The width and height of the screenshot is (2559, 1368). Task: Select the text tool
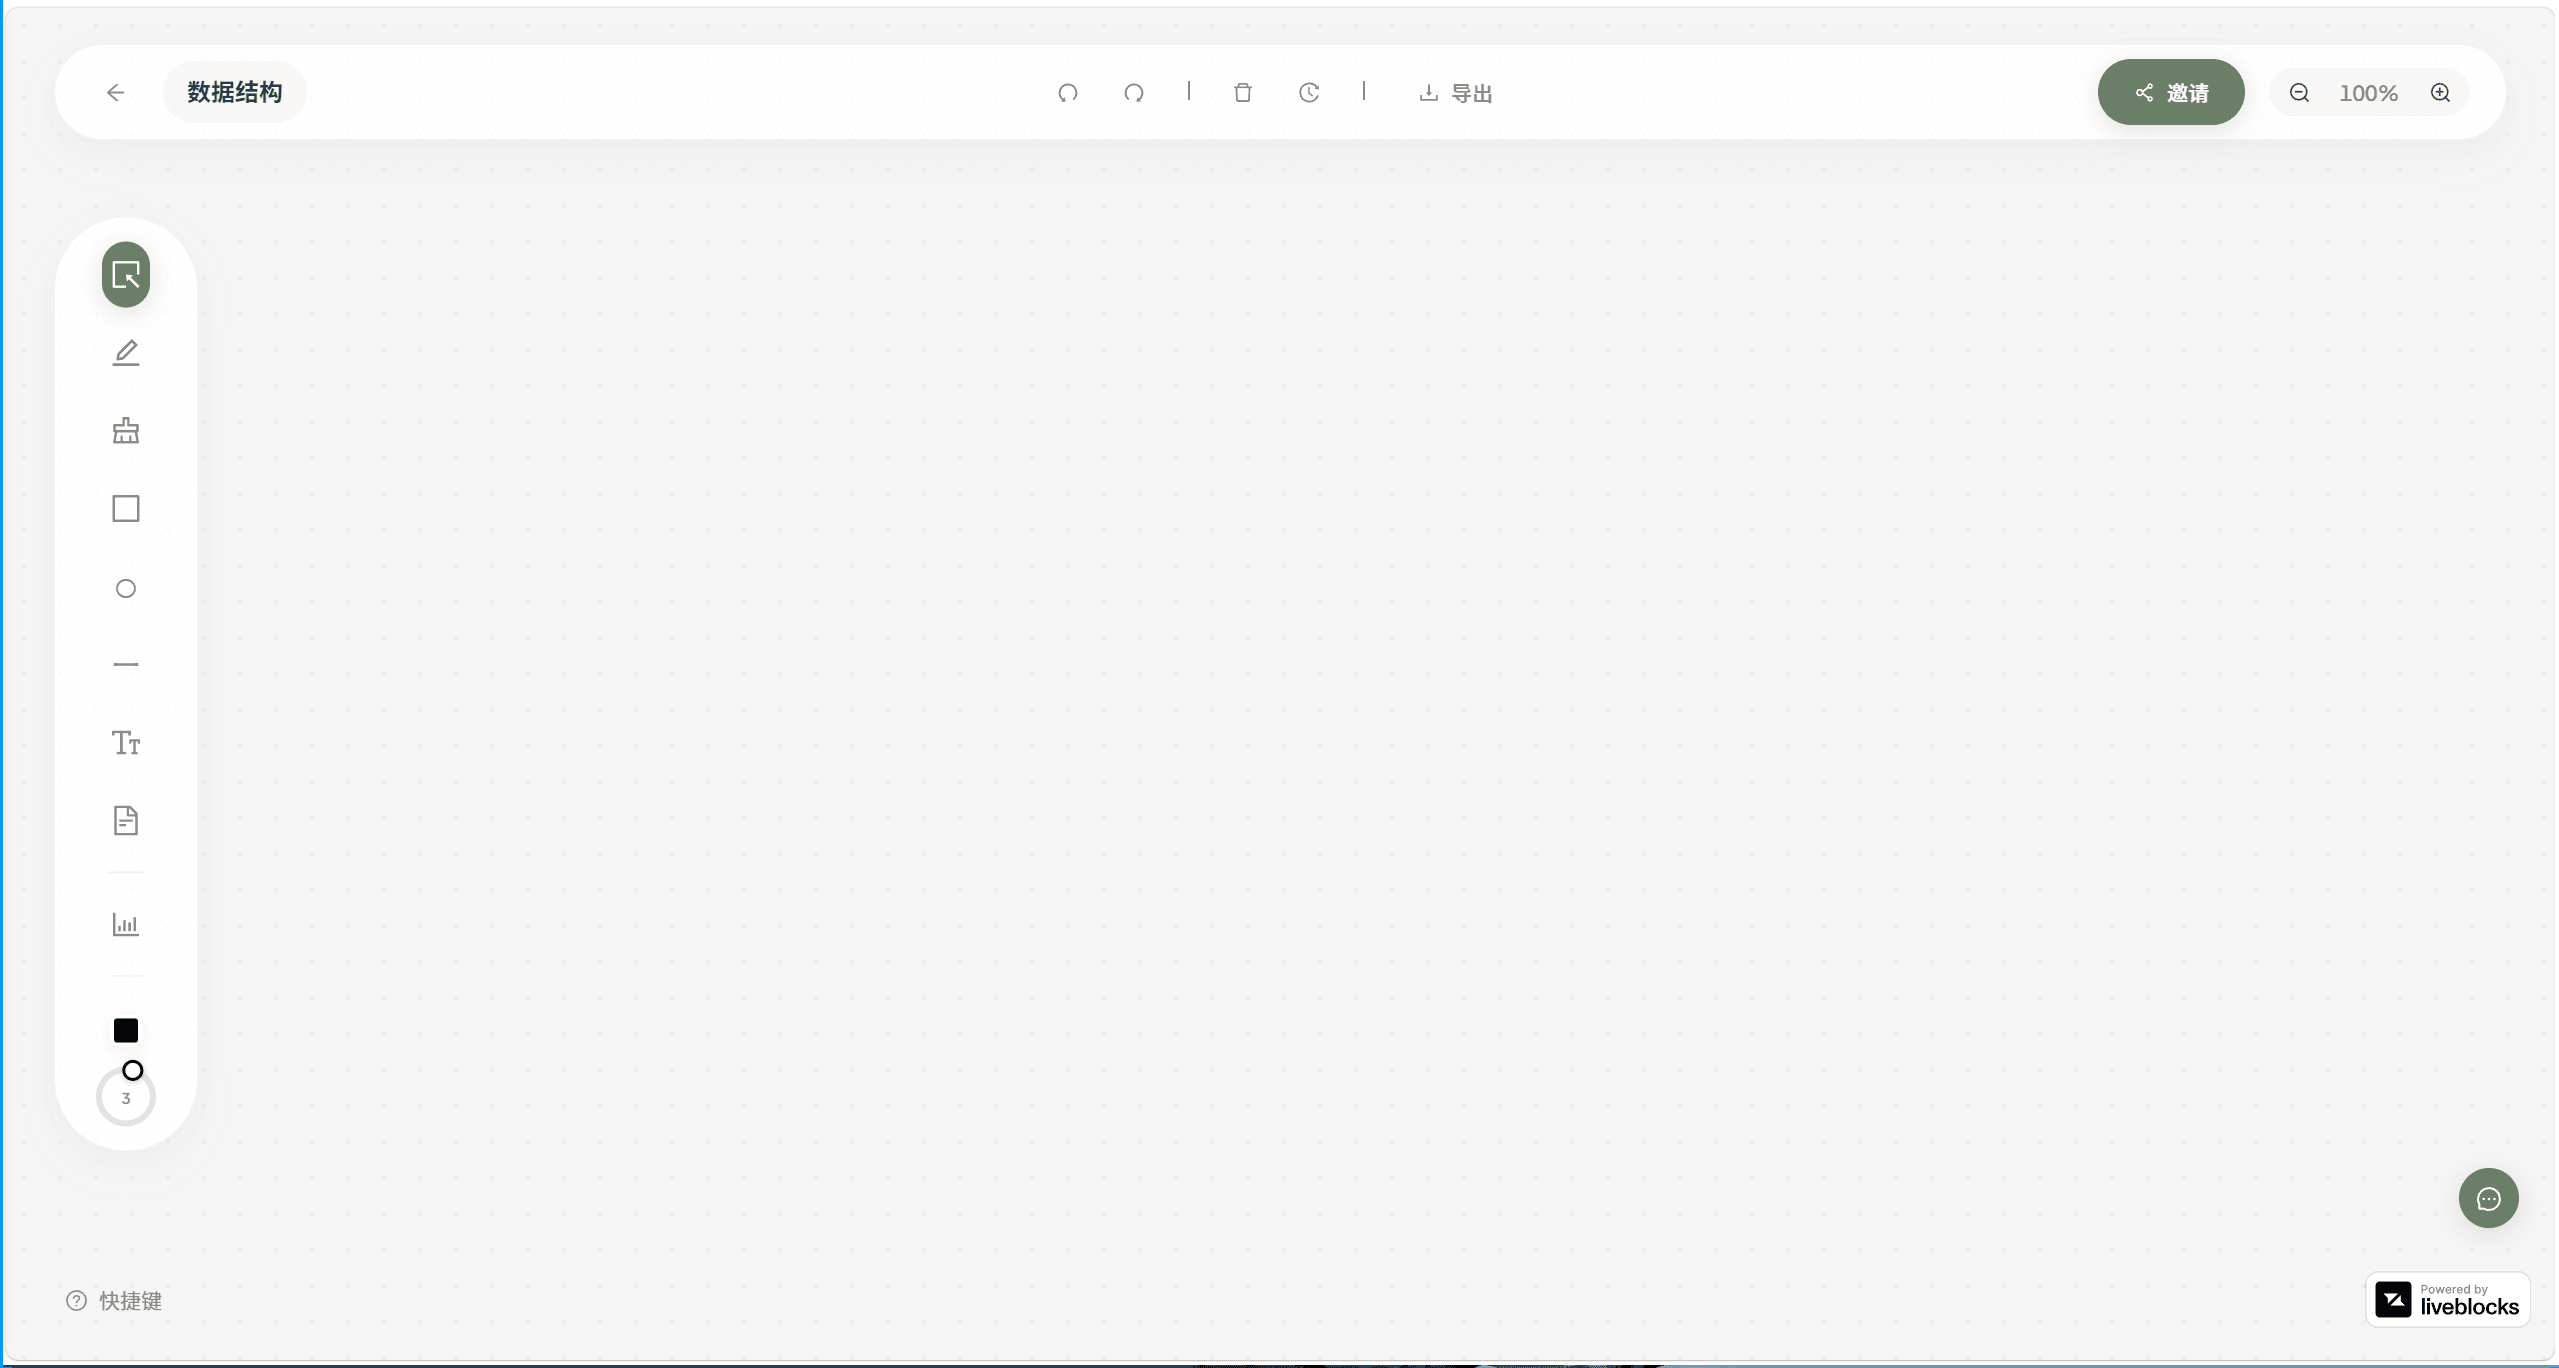click(126, 743)
